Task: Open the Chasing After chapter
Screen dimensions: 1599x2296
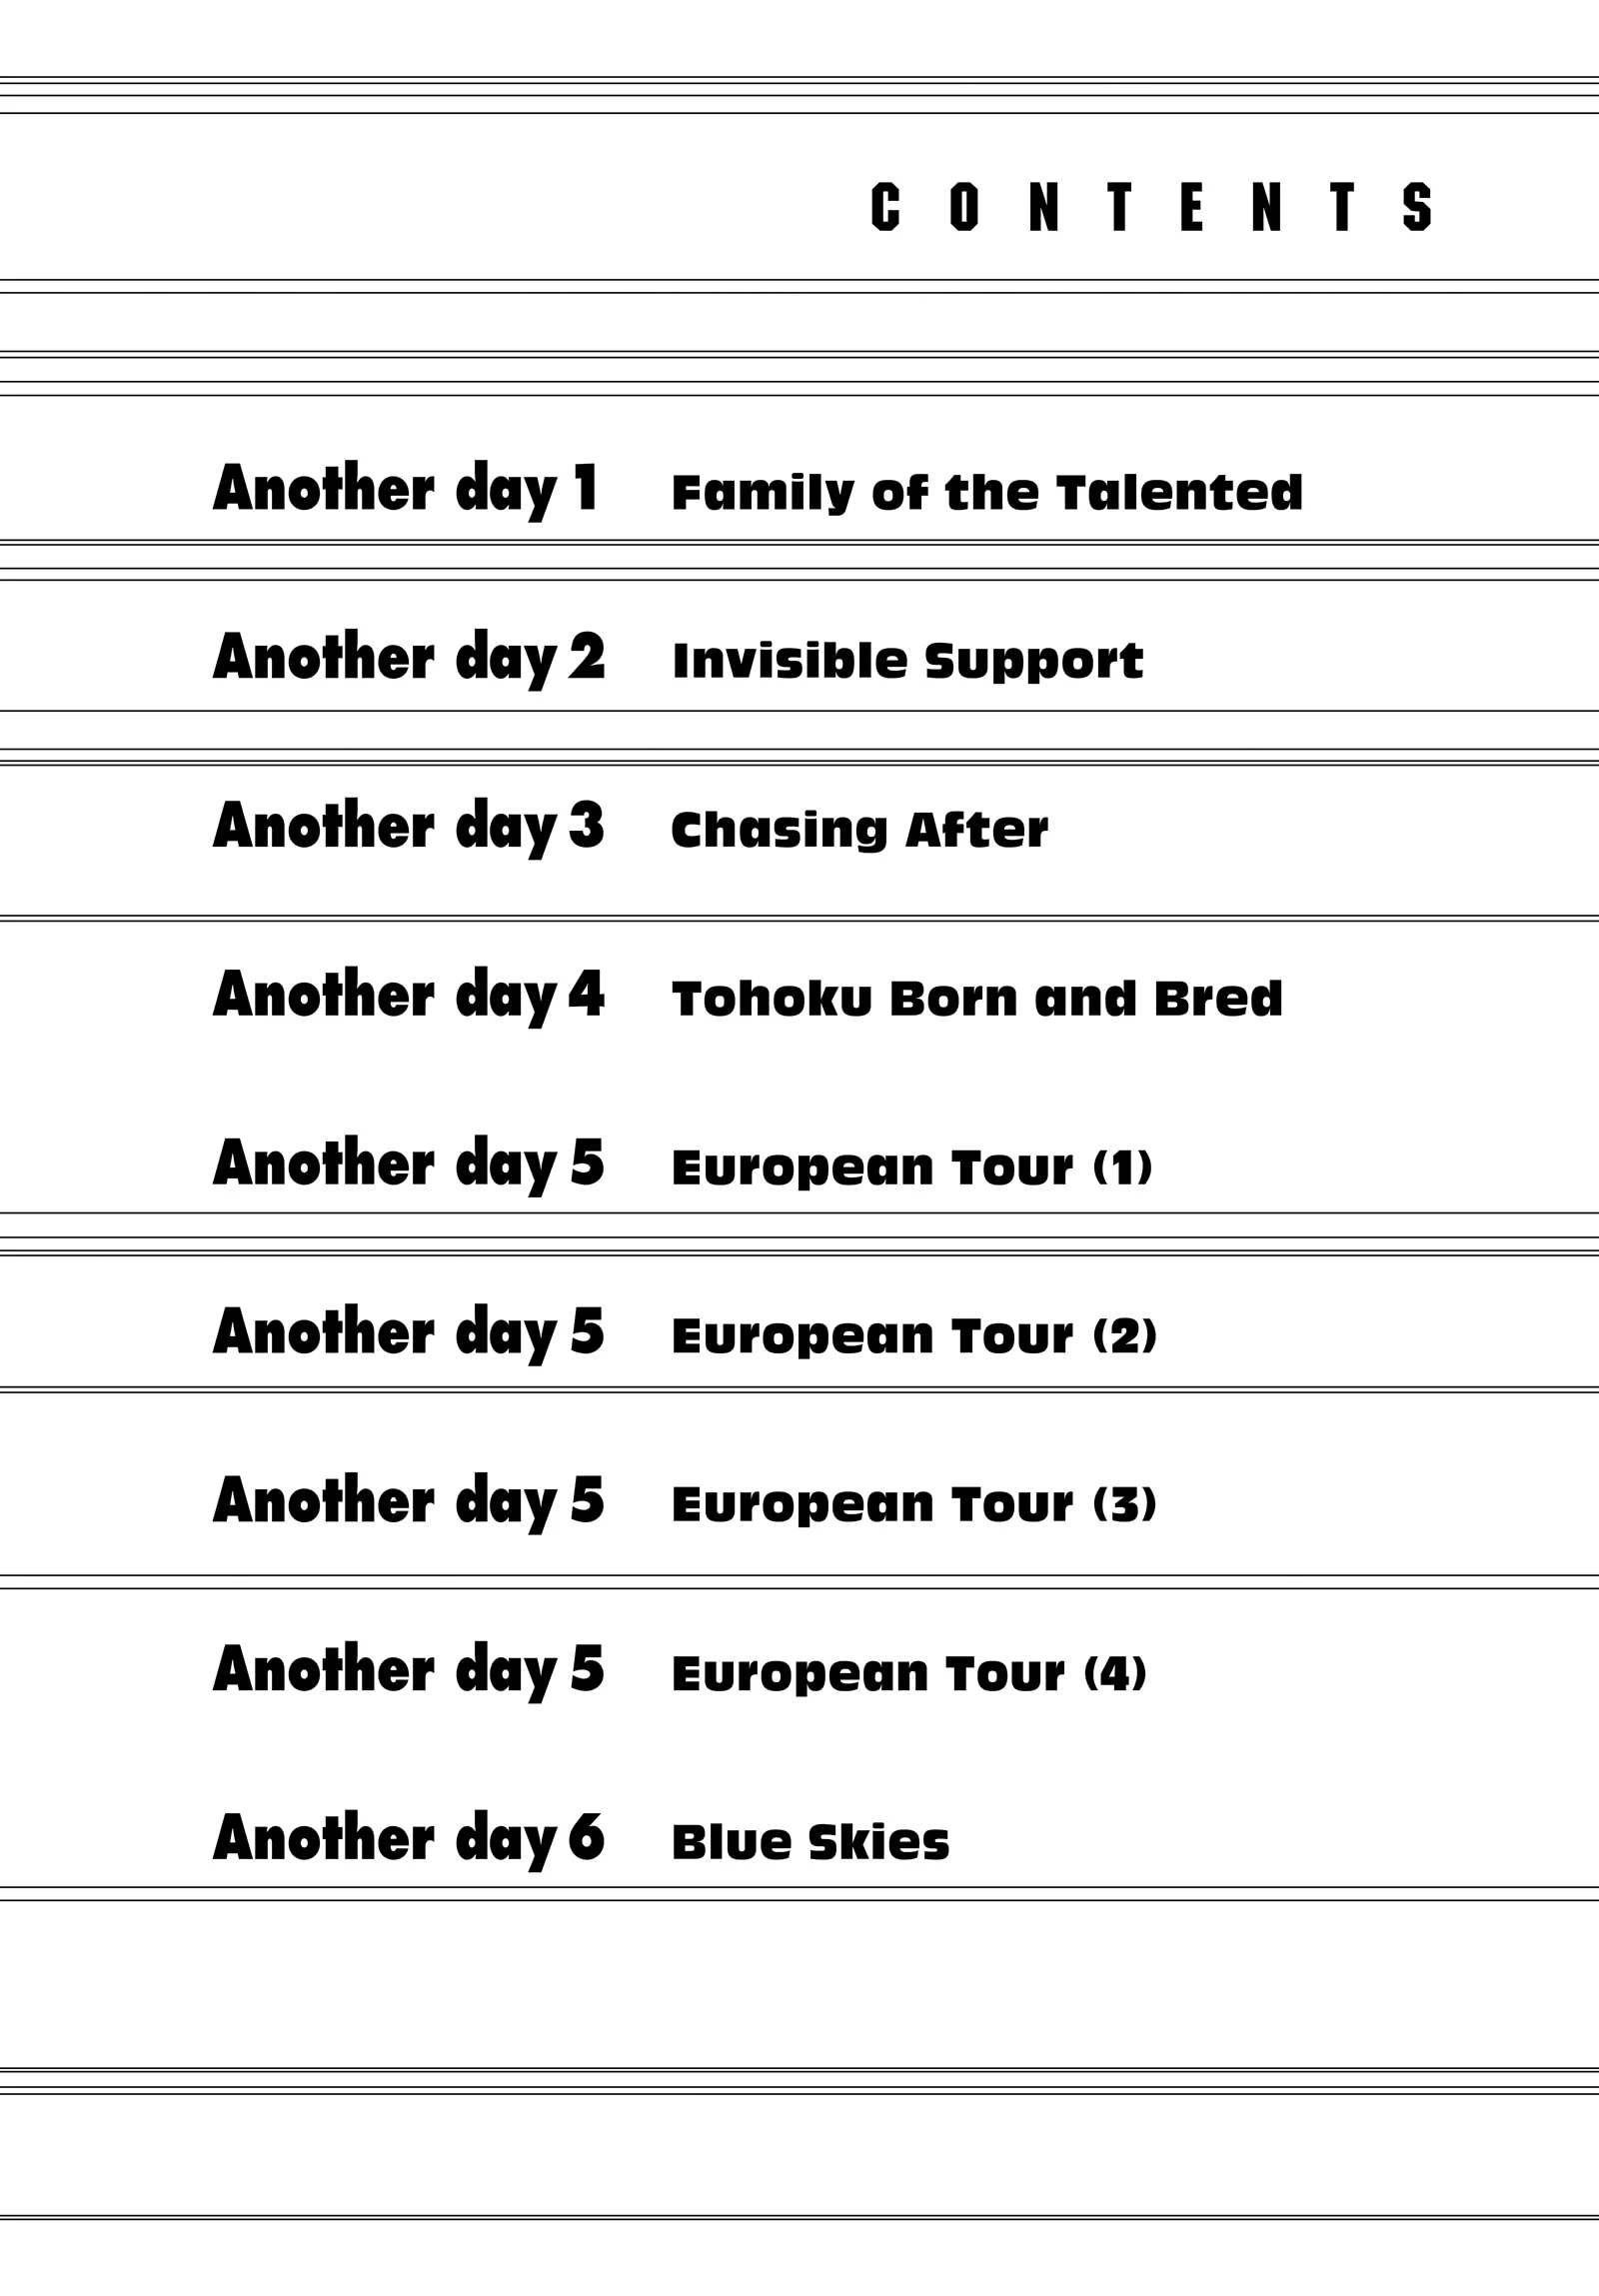Action: [860, 829]
